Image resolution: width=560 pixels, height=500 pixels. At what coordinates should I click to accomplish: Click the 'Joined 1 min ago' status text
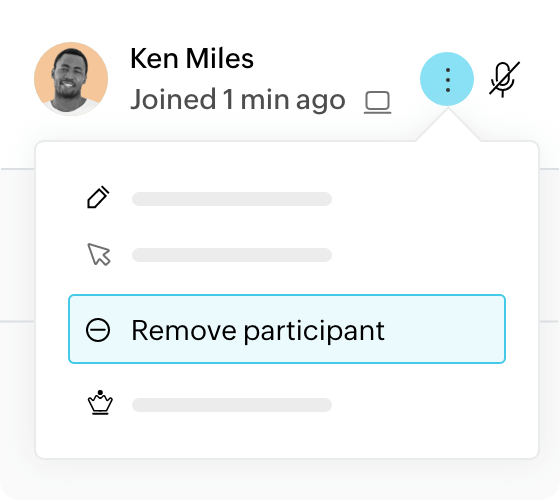click(238, 100)
